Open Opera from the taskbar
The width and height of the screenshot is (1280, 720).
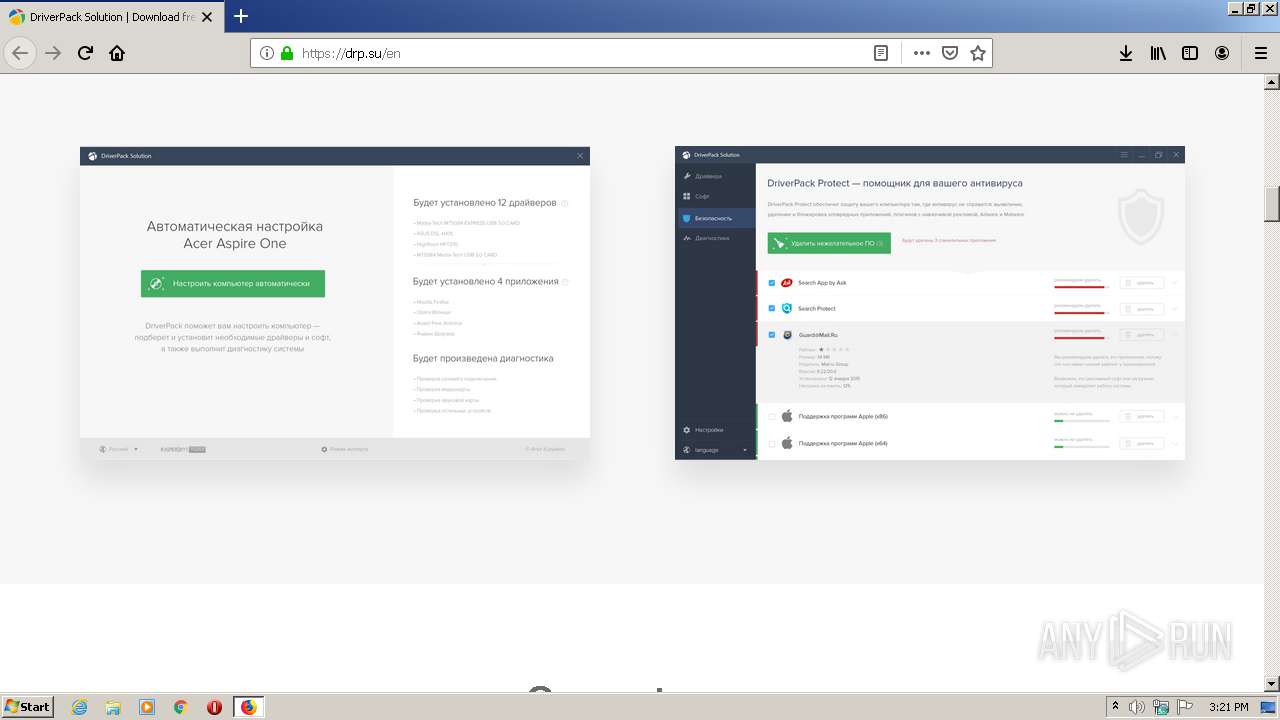(214, 707)
